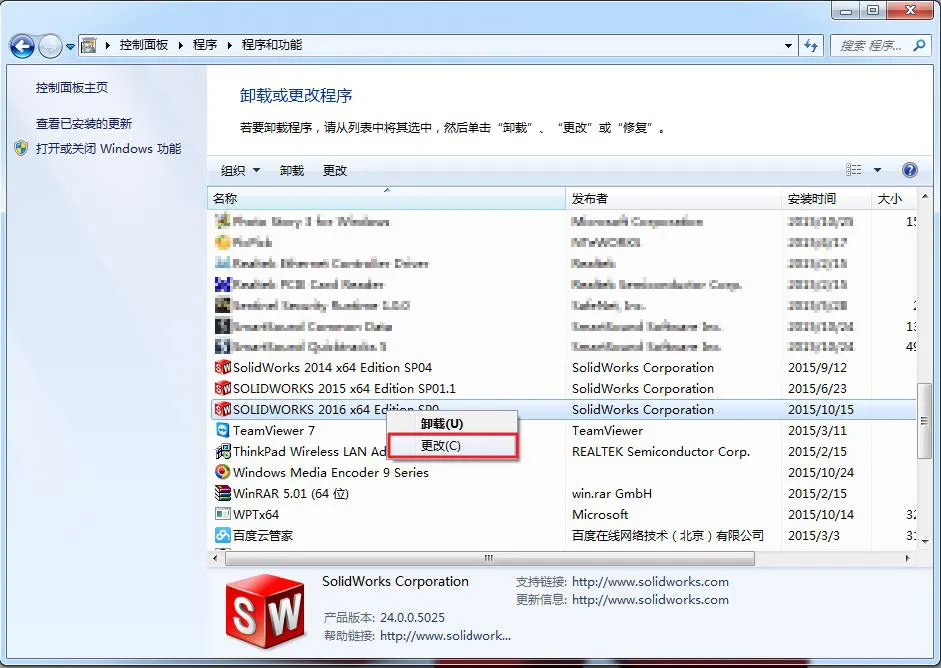This screenshot has width=941, height=668.
Task: Click the vertical scrollbar down arrow
Action: [x=924, y=541]
